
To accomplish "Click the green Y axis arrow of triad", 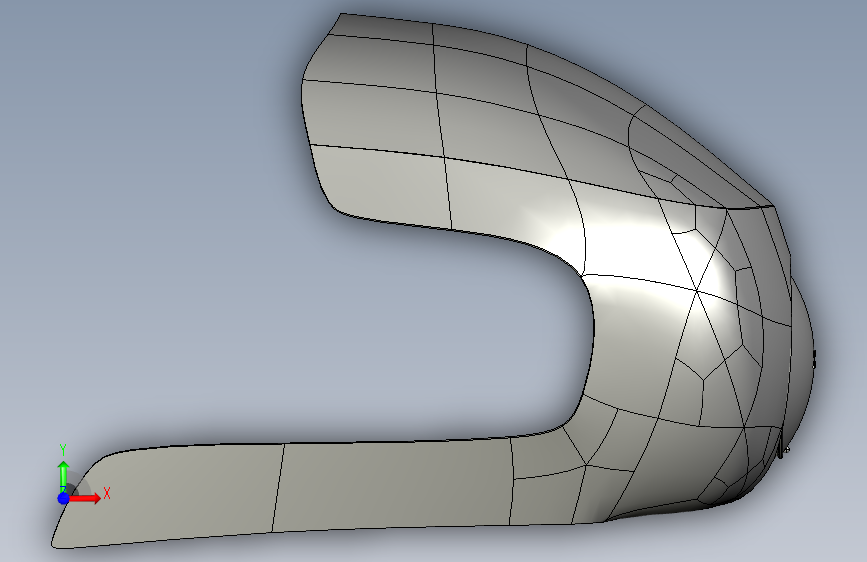I will point(64,476).
